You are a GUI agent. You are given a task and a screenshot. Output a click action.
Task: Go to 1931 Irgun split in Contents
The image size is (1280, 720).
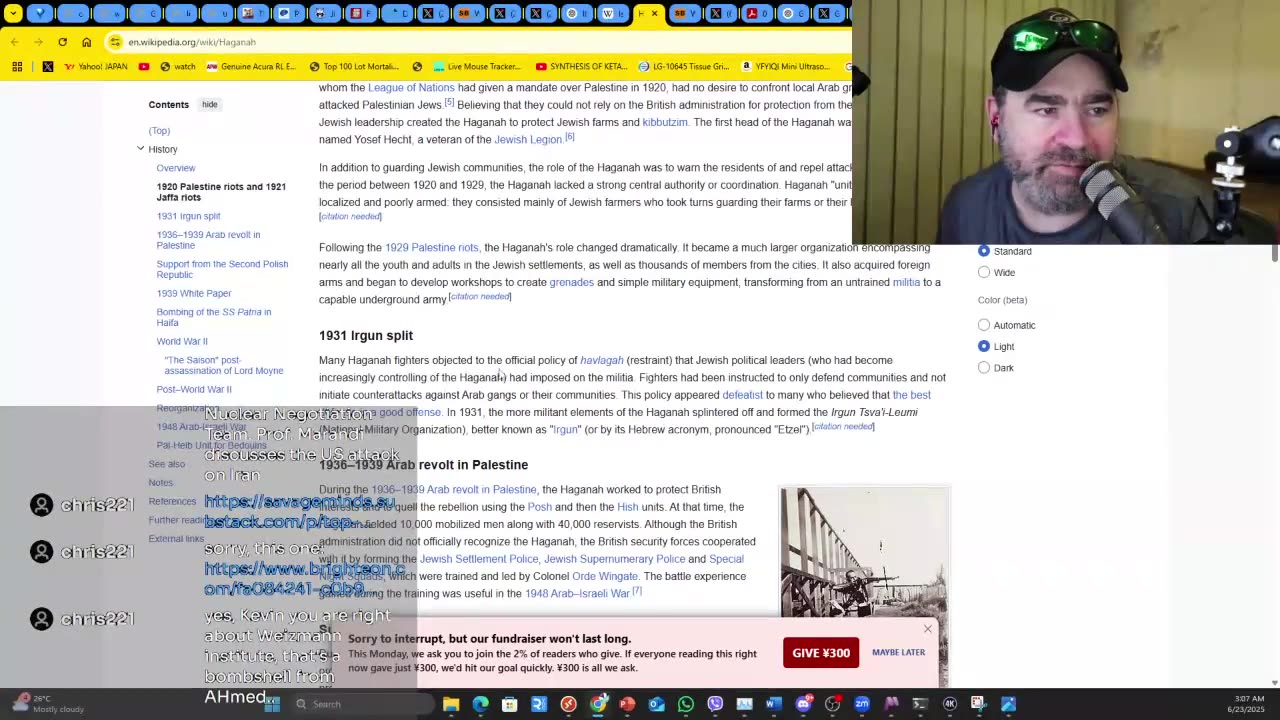(188, 216)
